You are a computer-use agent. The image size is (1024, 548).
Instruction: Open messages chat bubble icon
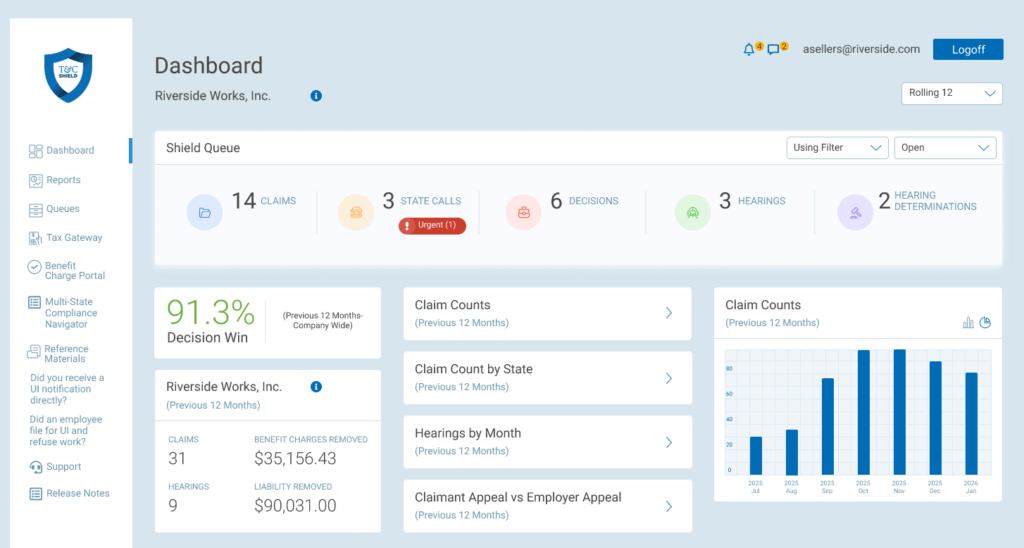point(773,50)
